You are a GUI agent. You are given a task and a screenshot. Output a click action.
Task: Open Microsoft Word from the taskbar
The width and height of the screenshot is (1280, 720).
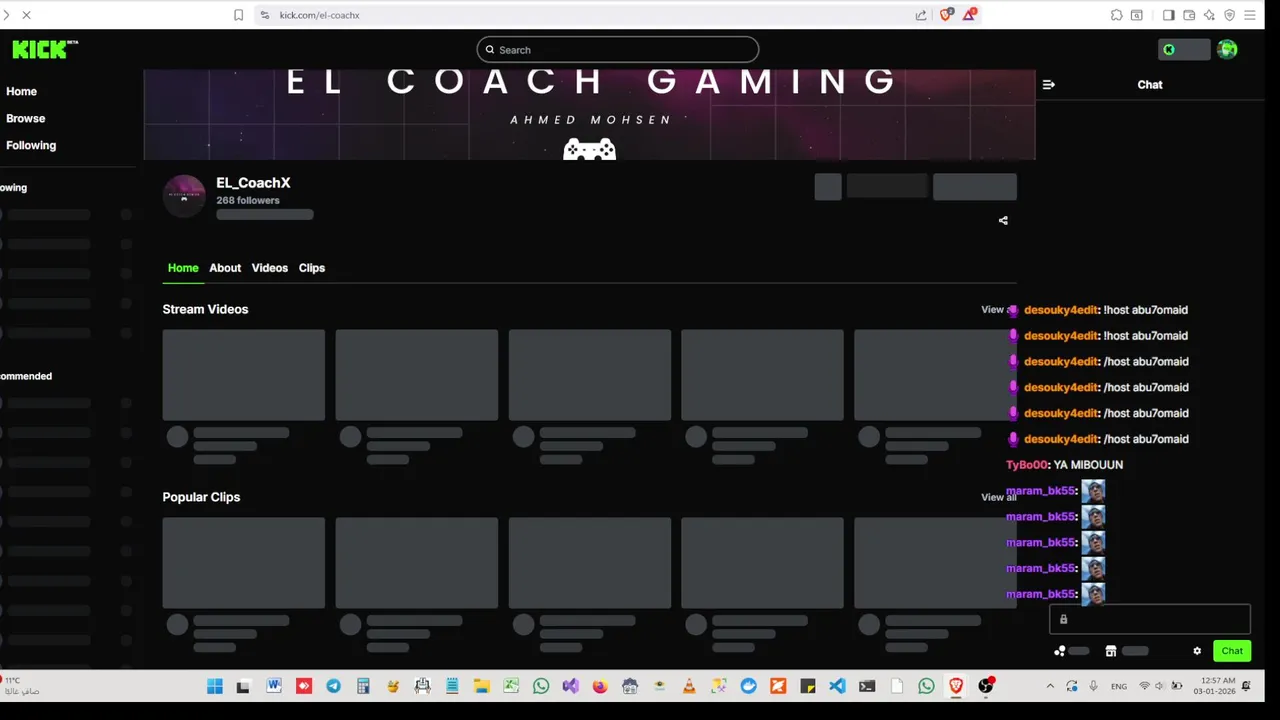(x=274, y=686)
